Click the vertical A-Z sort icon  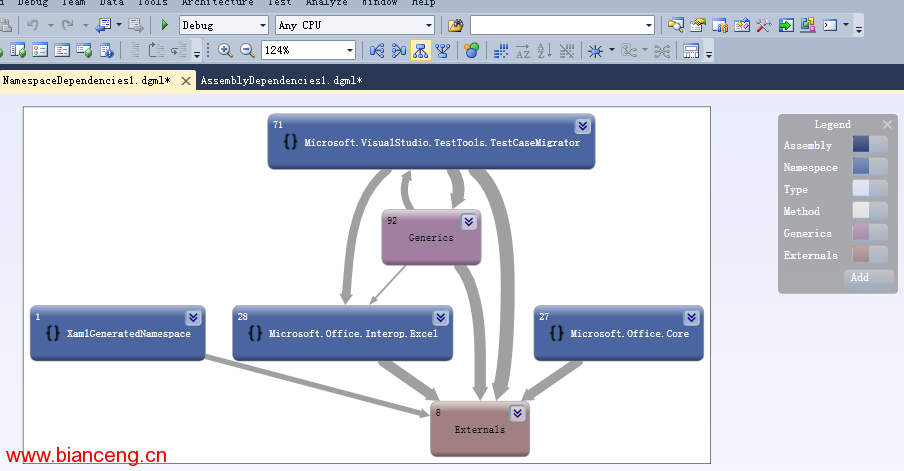tap(544, 51)
